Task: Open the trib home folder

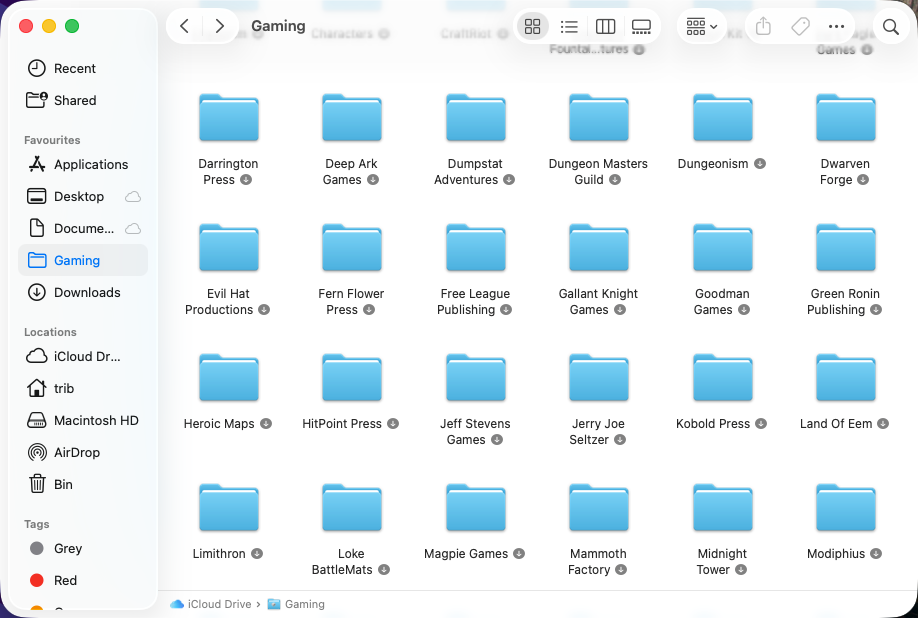Action: point(83,388)
